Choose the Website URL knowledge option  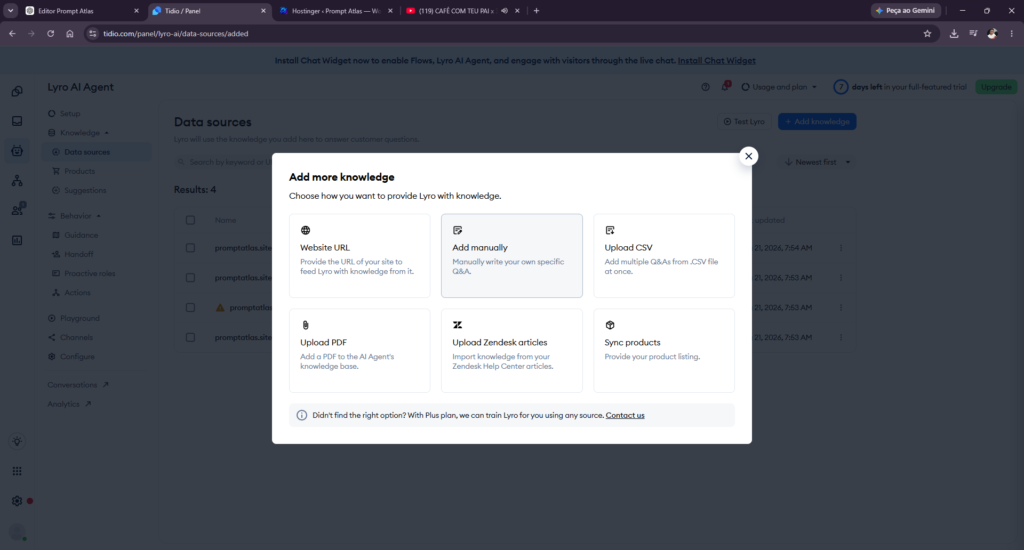(x=360, y=255)
